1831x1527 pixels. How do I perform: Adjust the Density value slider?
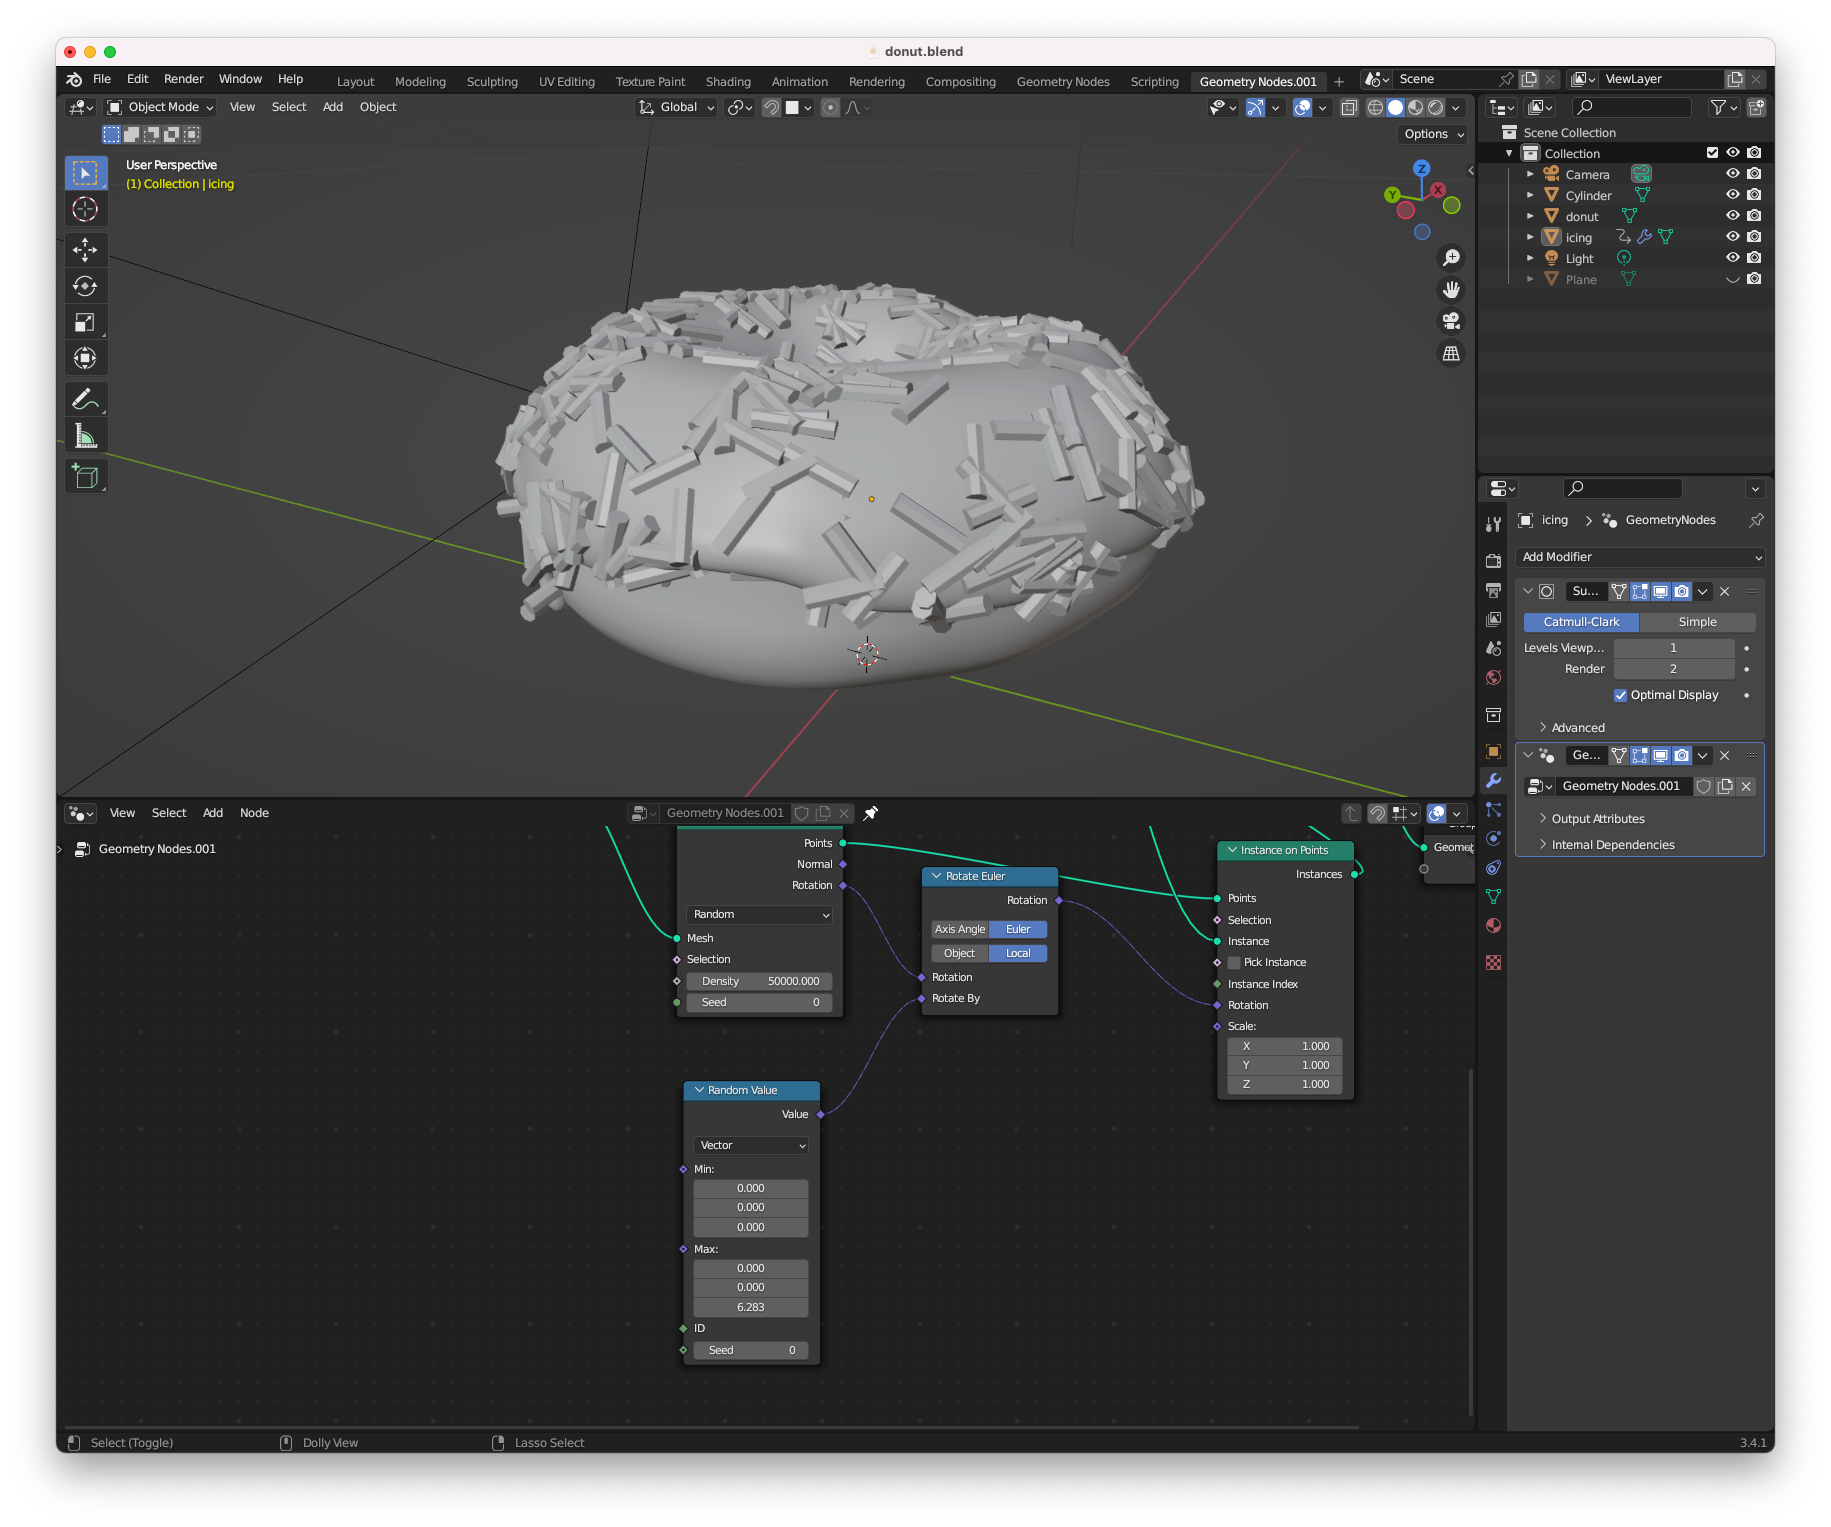point(759,981)
